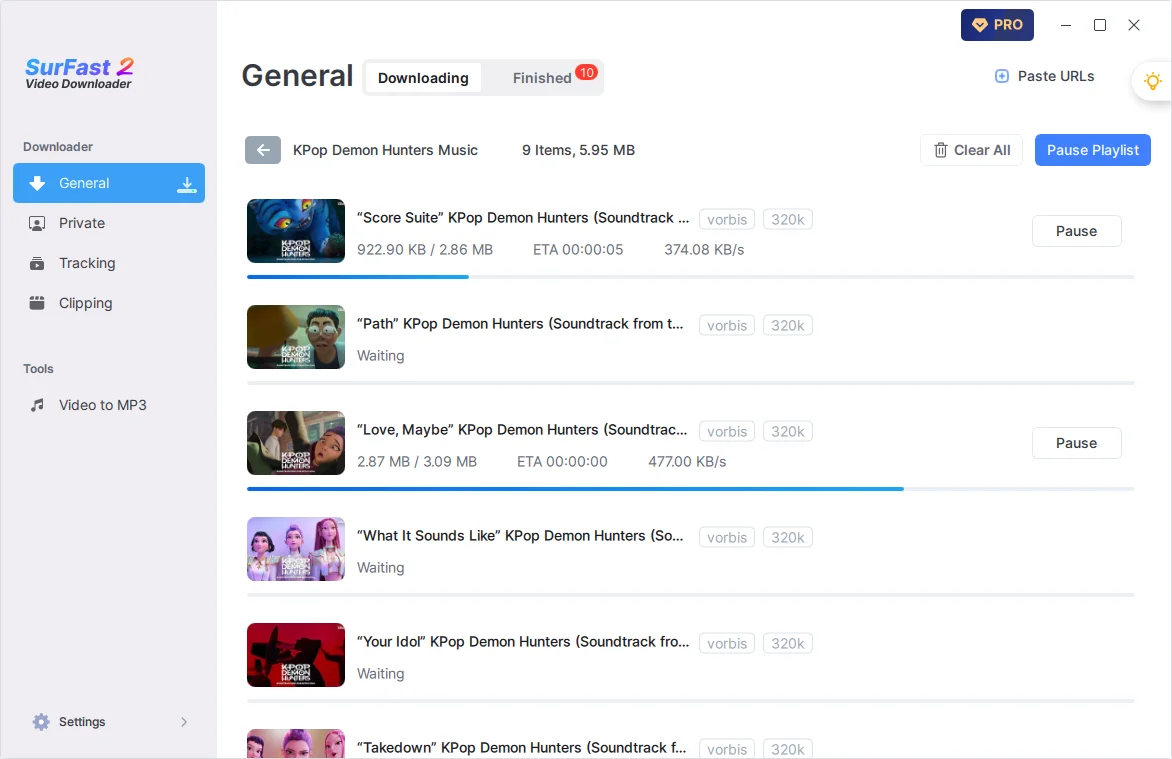Click the red 10 badge on Finished
The width and height of the screenshot is (1172, 759).
586,73
